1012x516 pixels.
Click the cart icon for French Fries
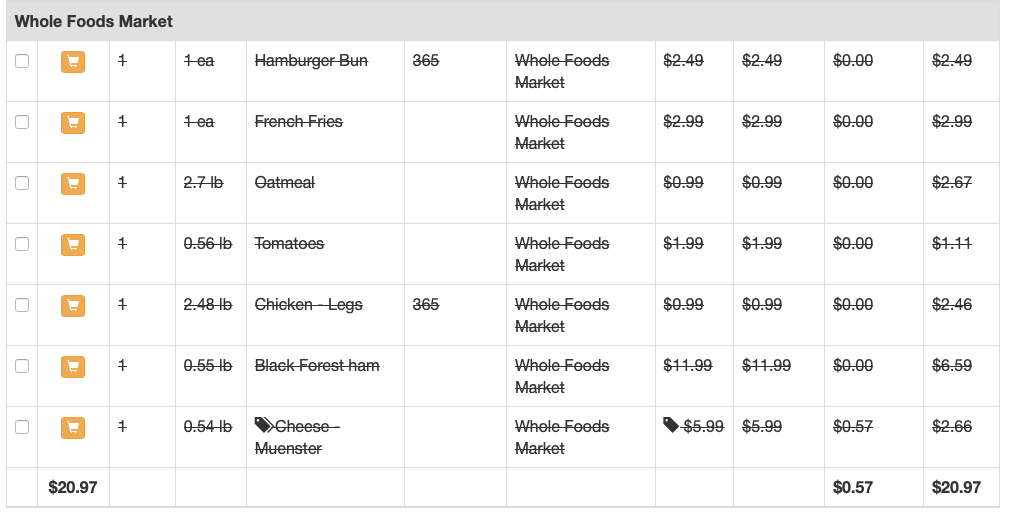tap(73, 123)
